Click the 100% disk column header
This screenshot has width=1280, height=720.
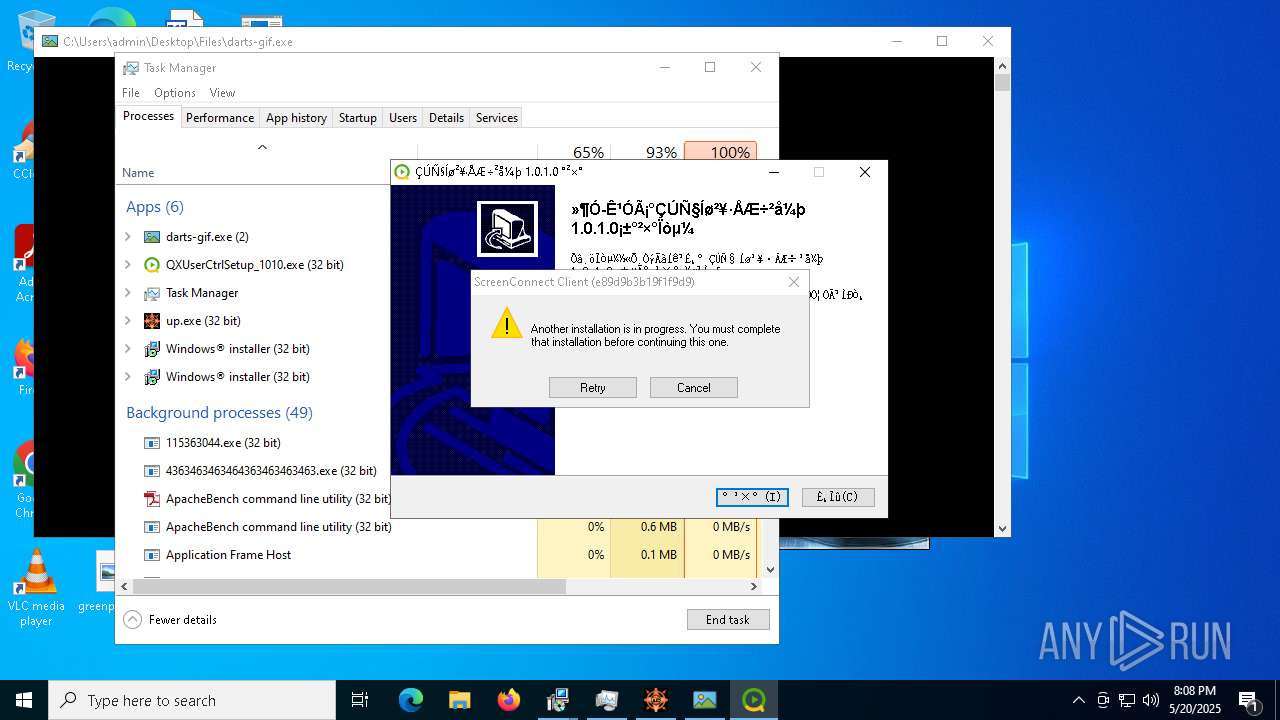(x=721, y=153)
